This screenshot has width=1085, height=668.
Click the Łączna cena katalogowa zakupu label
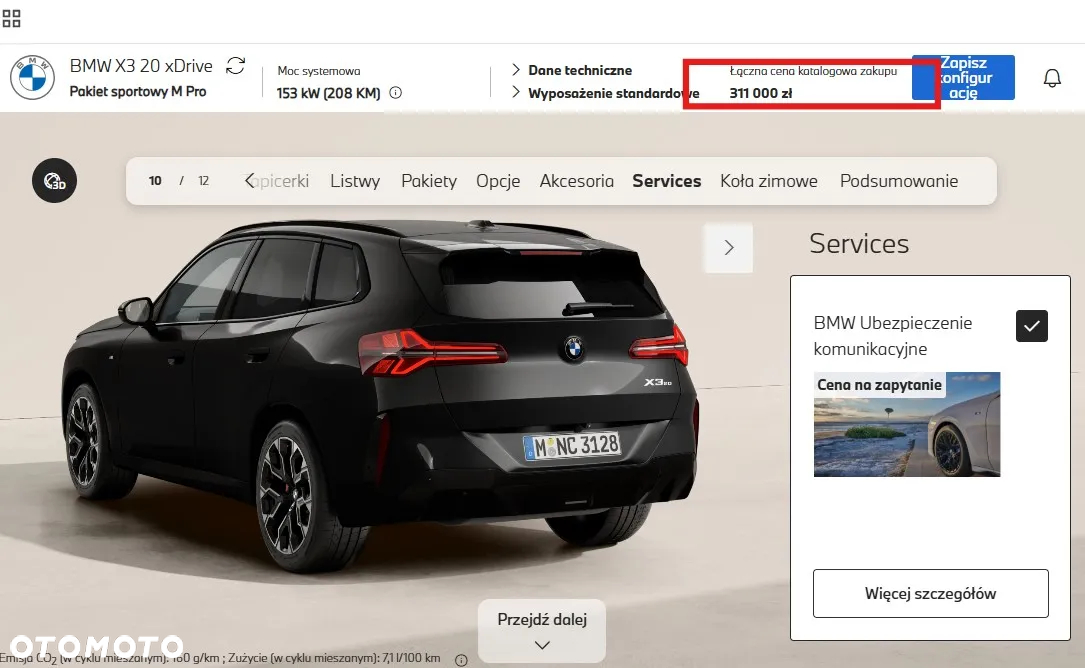[x=813, y=71]
